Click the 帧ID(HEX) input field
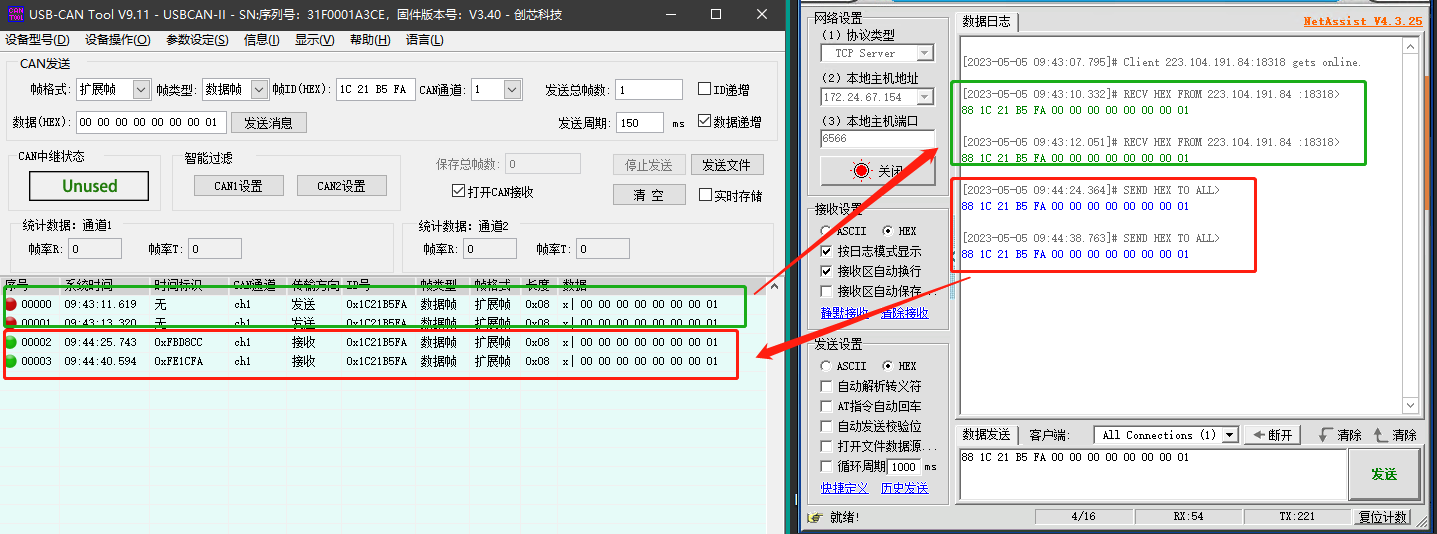Screen dimensions: 1437x534 click(375, 90)
